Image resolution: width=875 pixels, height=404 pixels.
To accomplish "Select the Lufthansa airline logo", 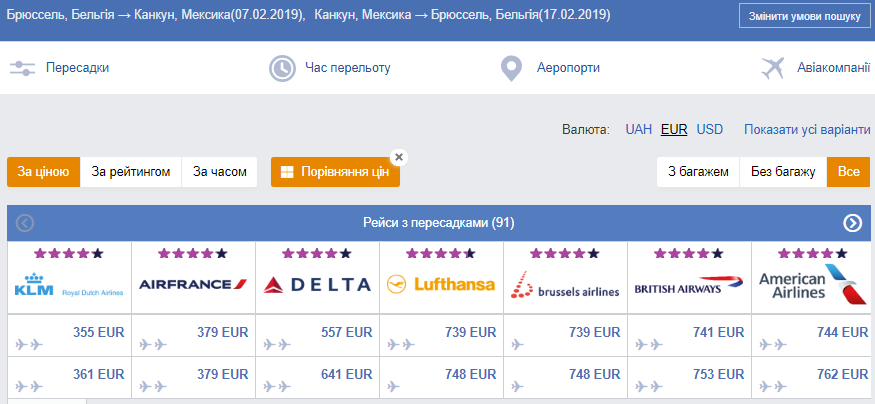I will [x=441, y=285].
